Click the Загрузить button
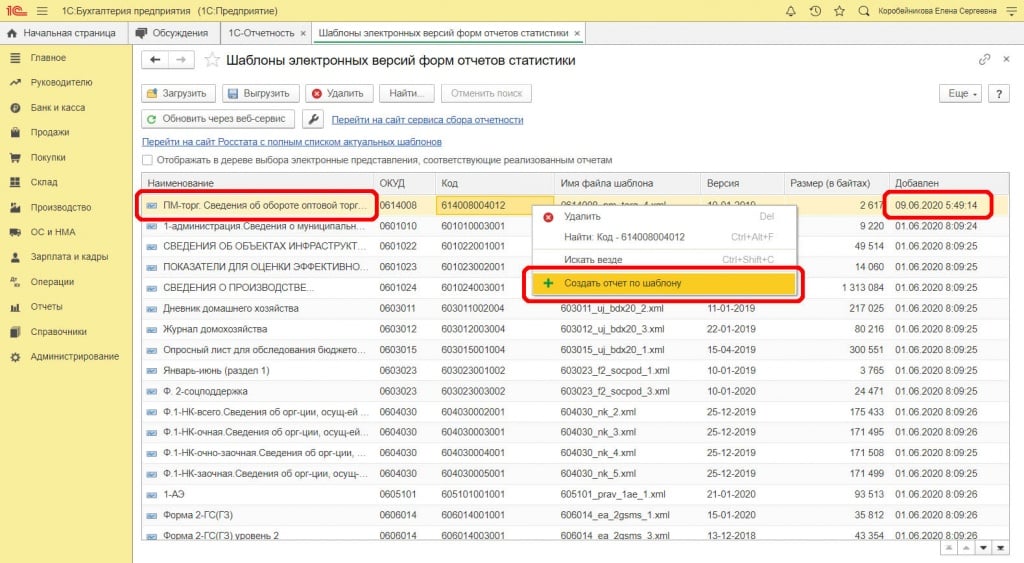 click(177, 93)
